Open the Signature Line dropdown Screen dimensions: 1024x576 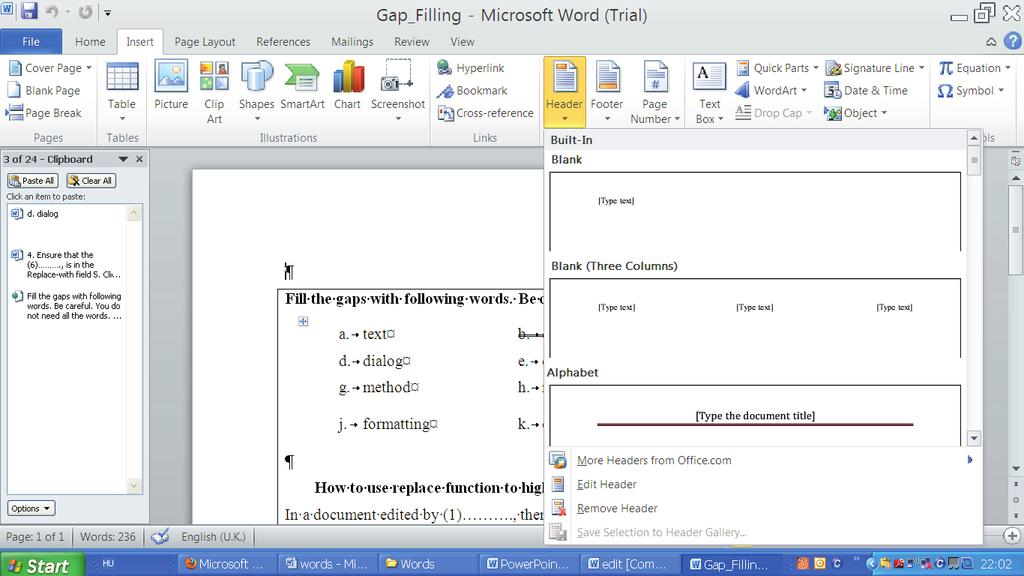click(875, 68)
